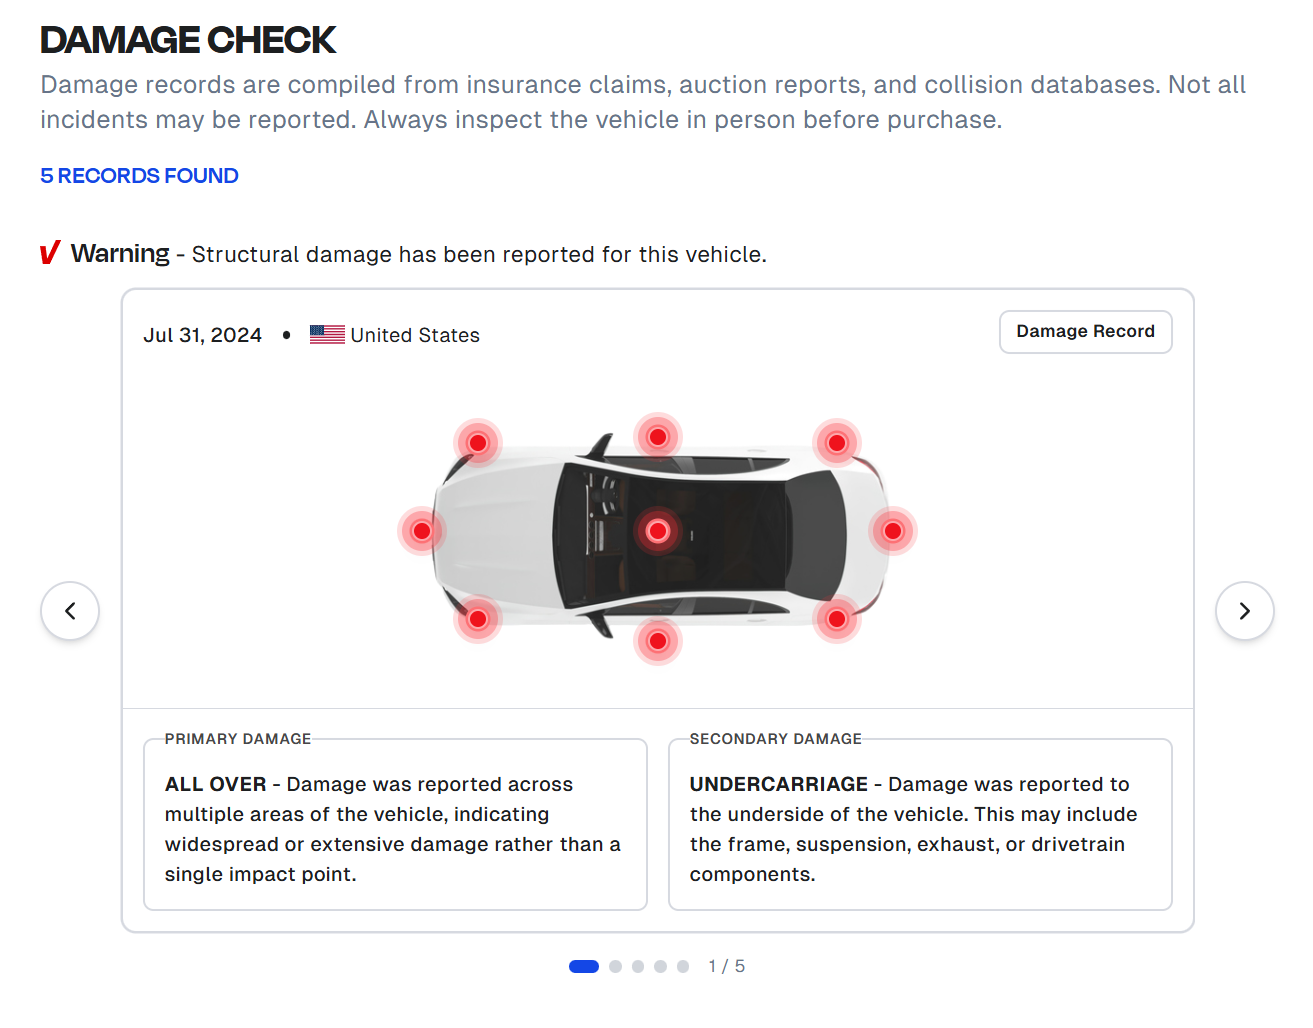Screen dimensions: 1313x1028
Task: Select the active first pagination indicator
Action: pos(584,967)
